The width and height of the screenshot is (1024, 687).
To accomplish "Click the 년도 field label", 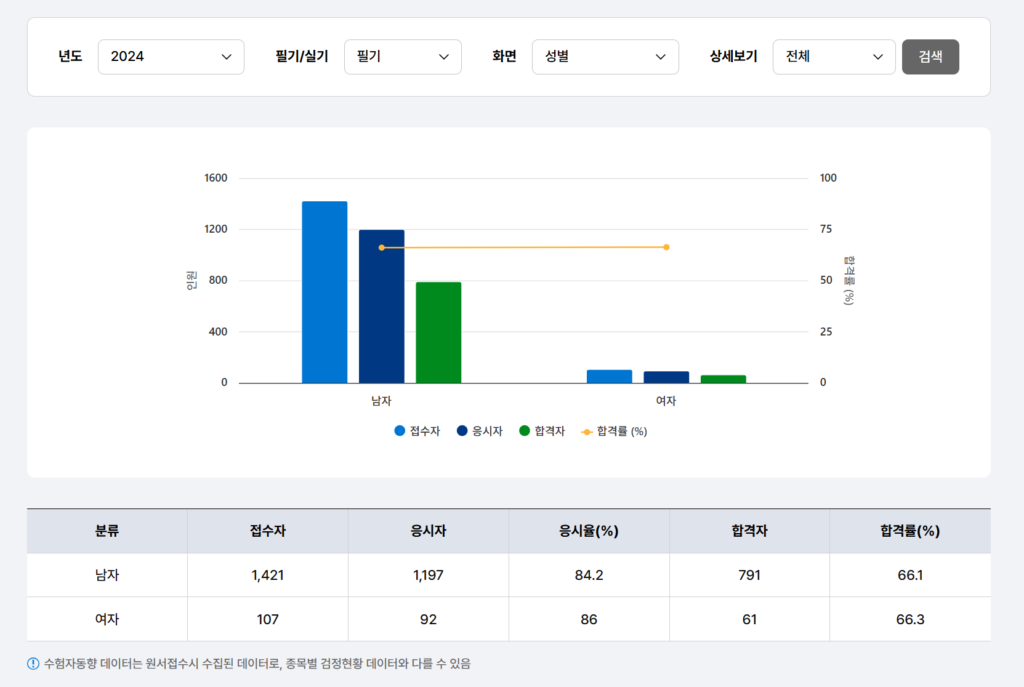I will [70, 57].
